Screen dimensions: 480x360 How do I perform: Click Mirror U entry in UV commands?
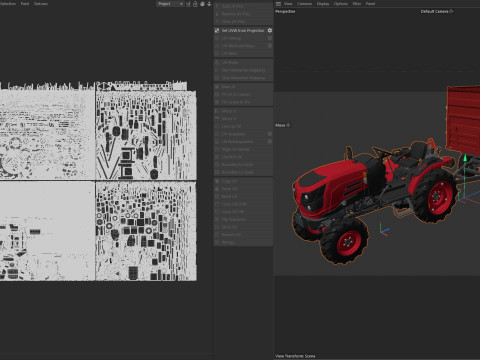pos(243,111)
